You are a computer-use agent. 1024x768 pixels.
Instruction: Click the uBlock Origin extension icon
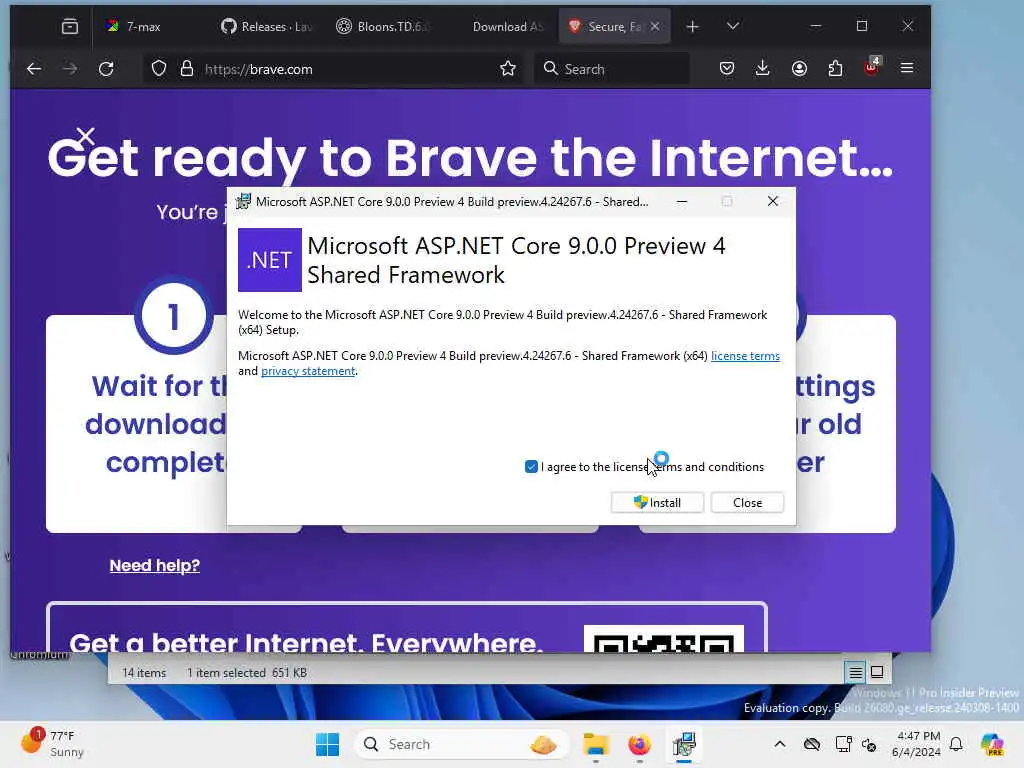coord(872,67)
